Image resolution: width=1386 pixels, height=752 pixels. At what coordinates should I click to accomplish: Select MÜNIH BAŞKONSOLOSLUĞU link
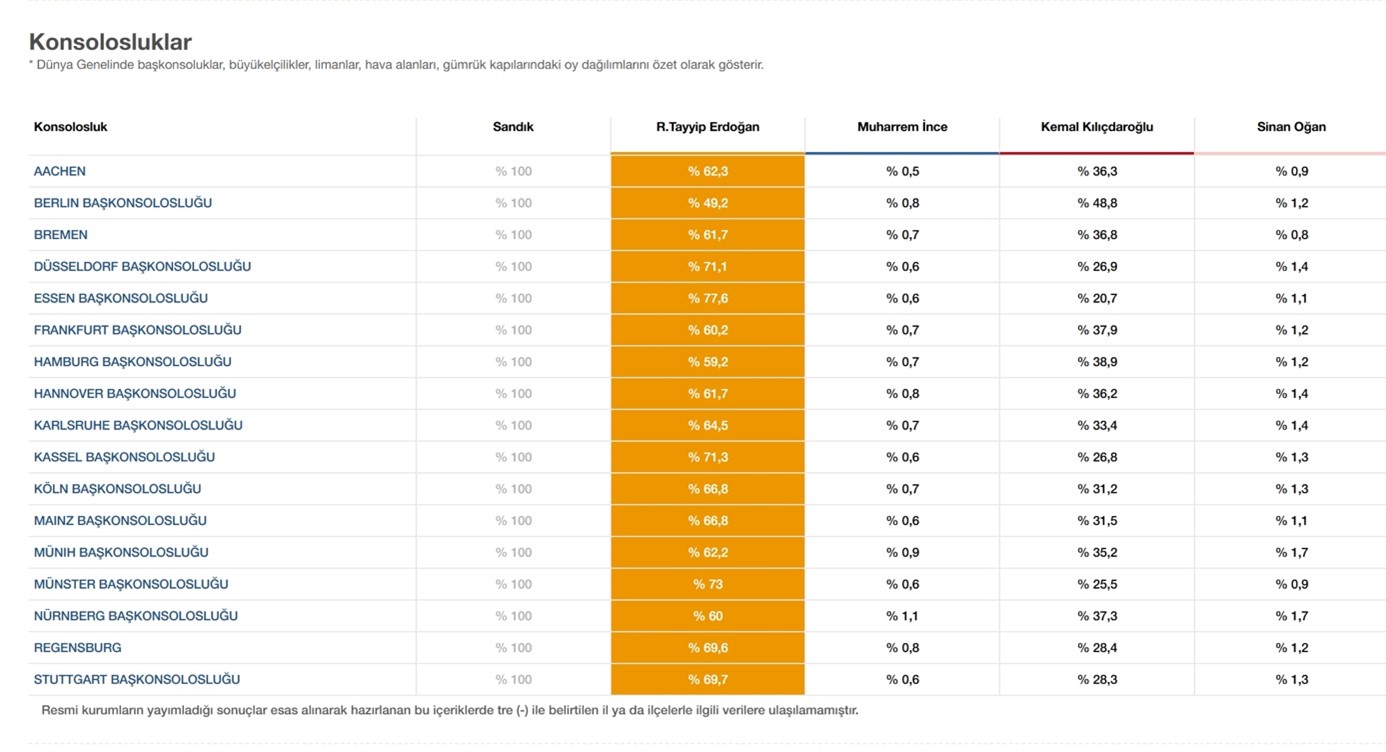click(x=121, y=552)
